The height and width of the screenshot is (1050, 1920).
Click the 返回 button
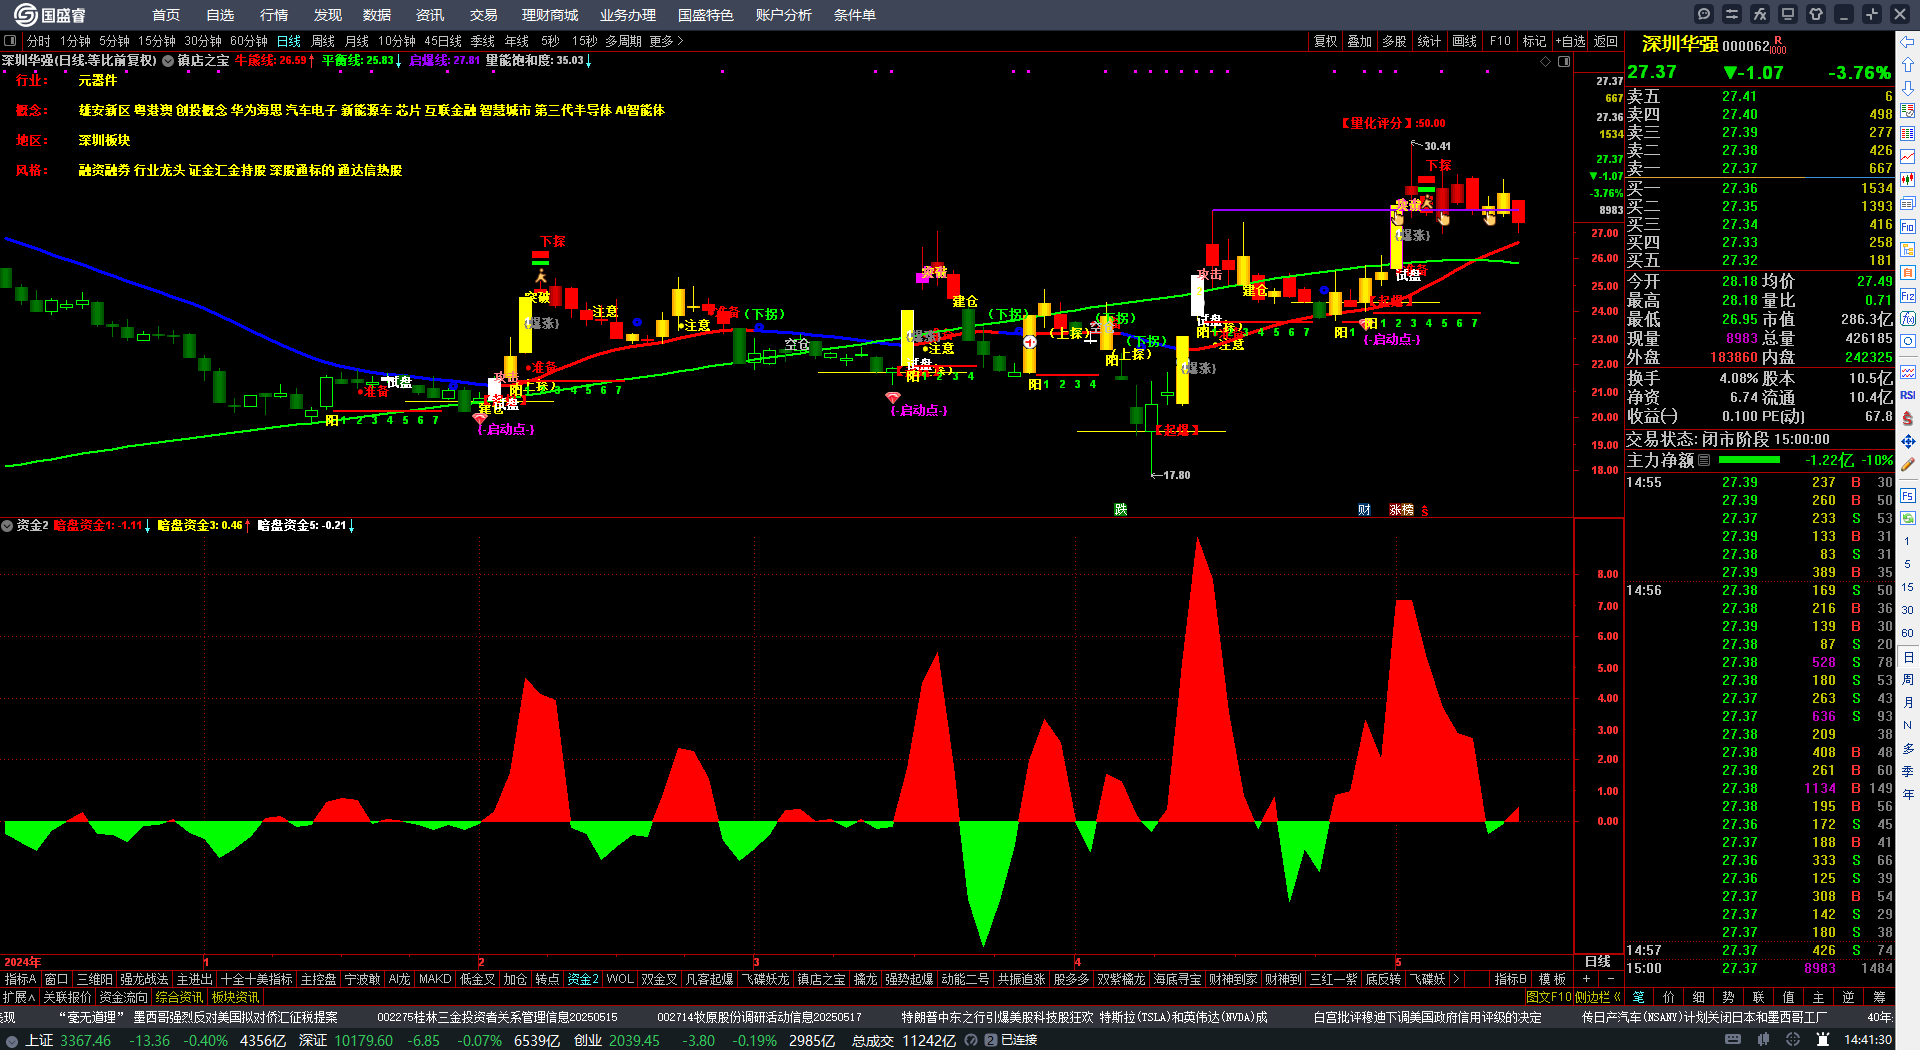(x=1606, y=41)
